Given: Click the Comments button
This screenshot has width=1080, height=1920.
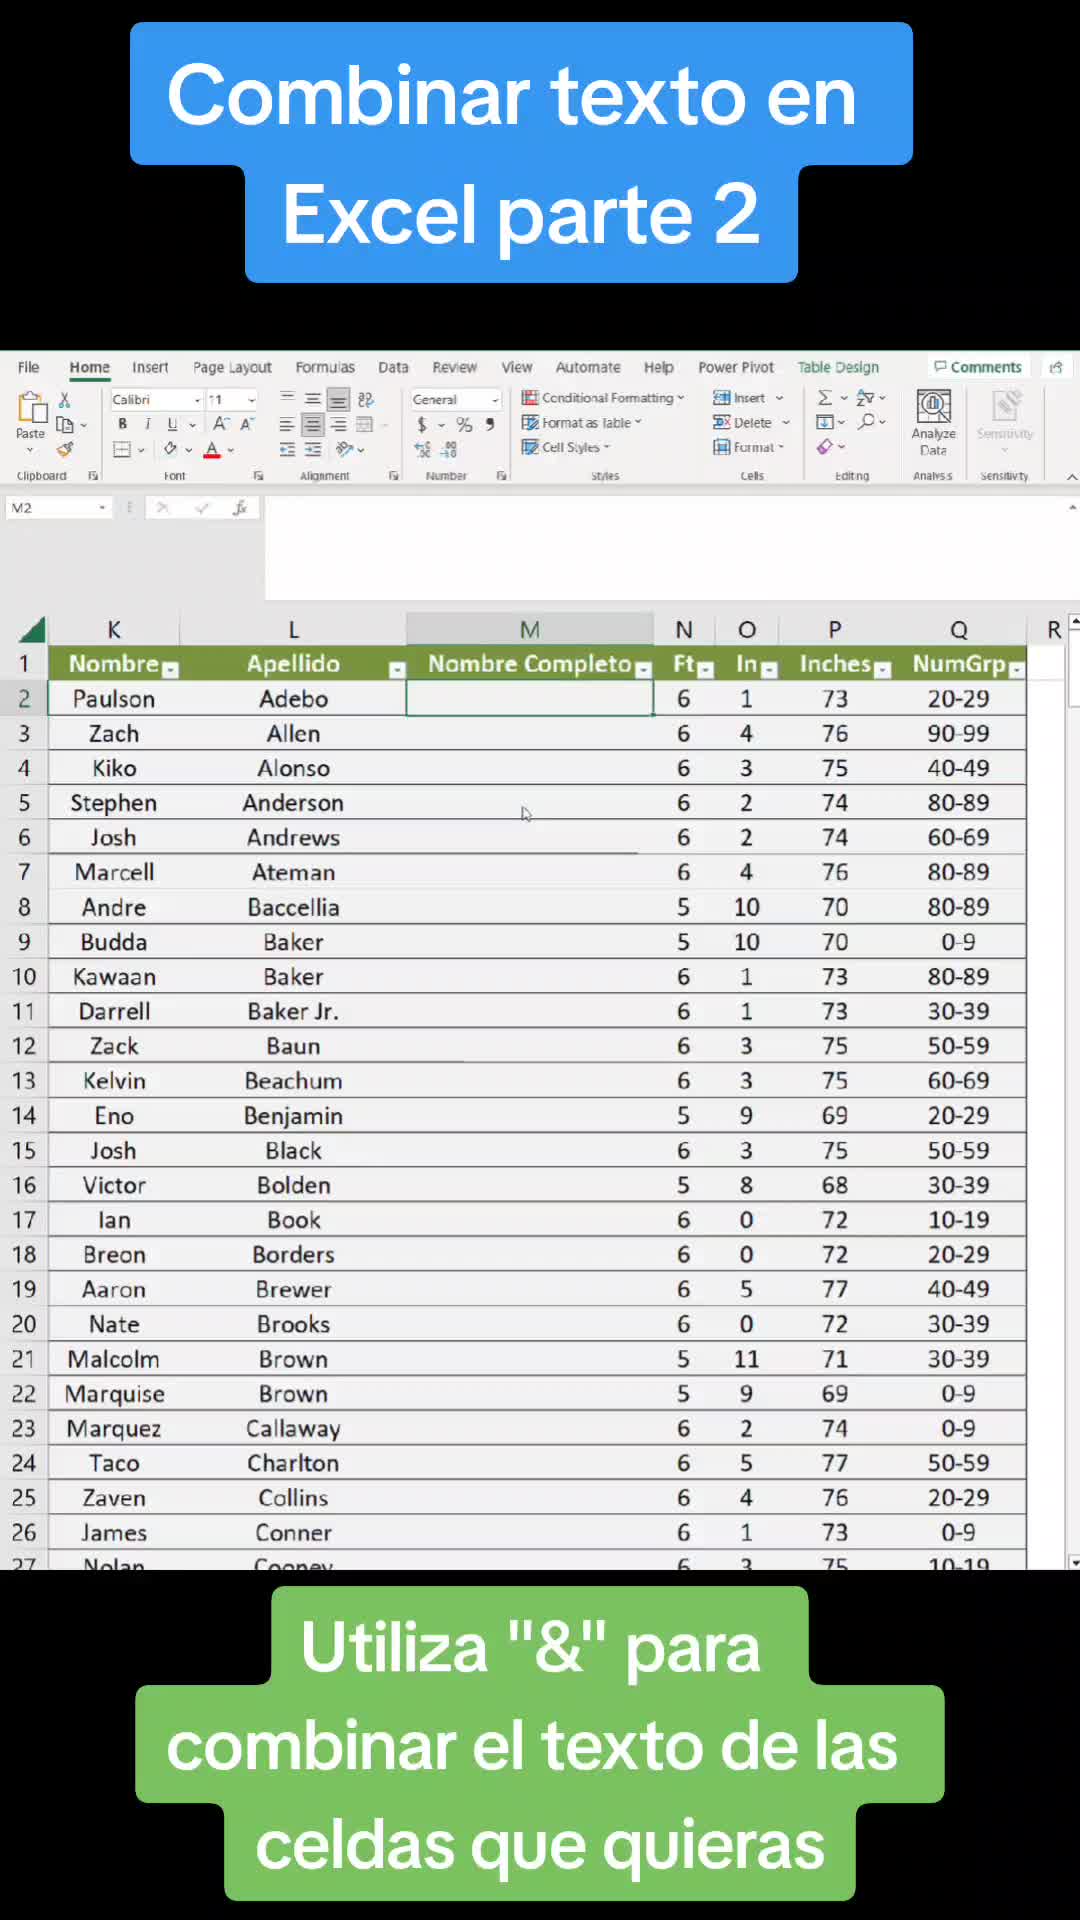Looking at the screenshot, I should click(978, 367).
